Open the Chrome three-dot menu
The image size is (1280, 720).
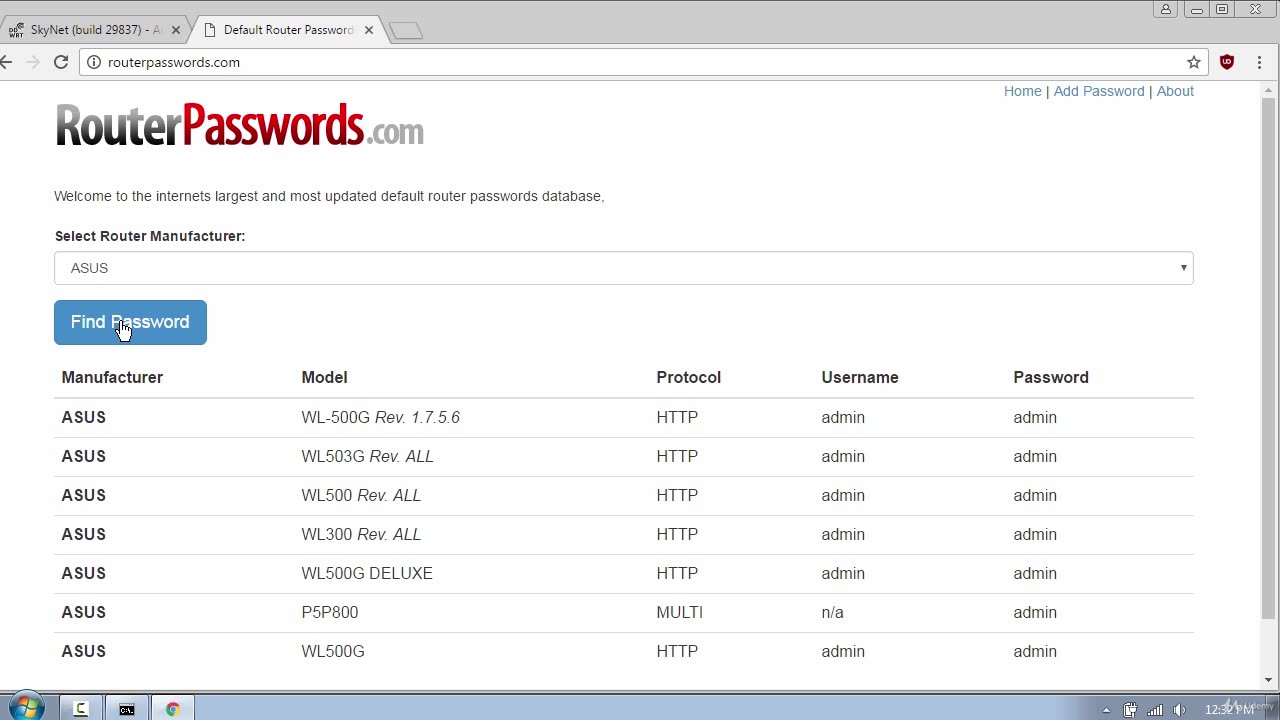[x=1259, y=62]
